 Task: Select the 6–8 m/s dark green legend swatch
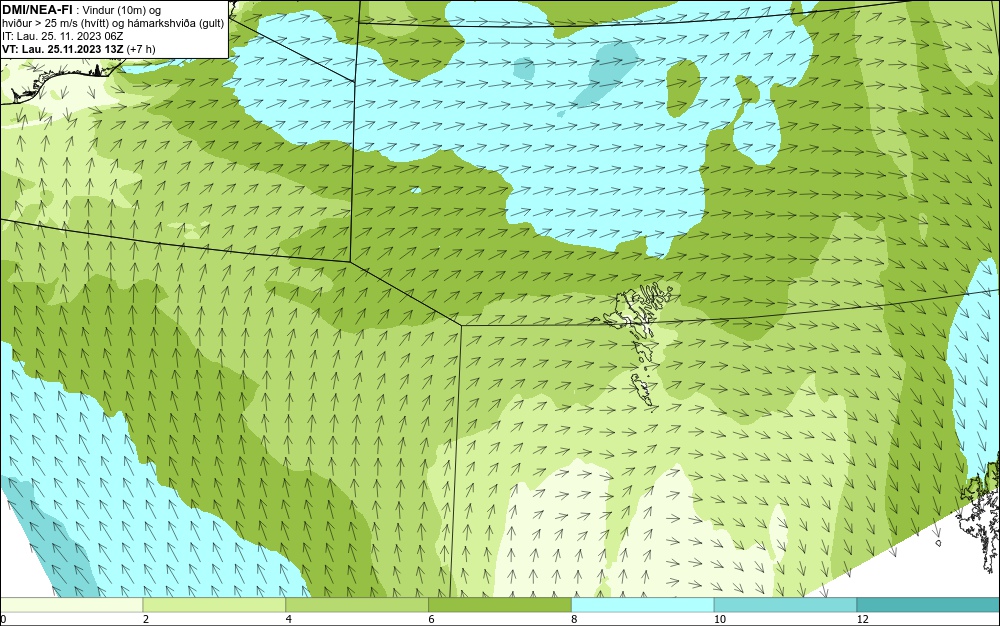pyautogui.click(x=500, y=604)
